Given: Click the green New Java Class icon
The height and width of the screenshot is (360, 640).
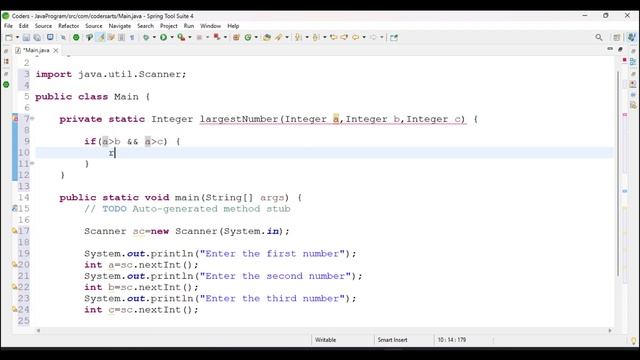Looking at the screenshot, I should (248, 38).
